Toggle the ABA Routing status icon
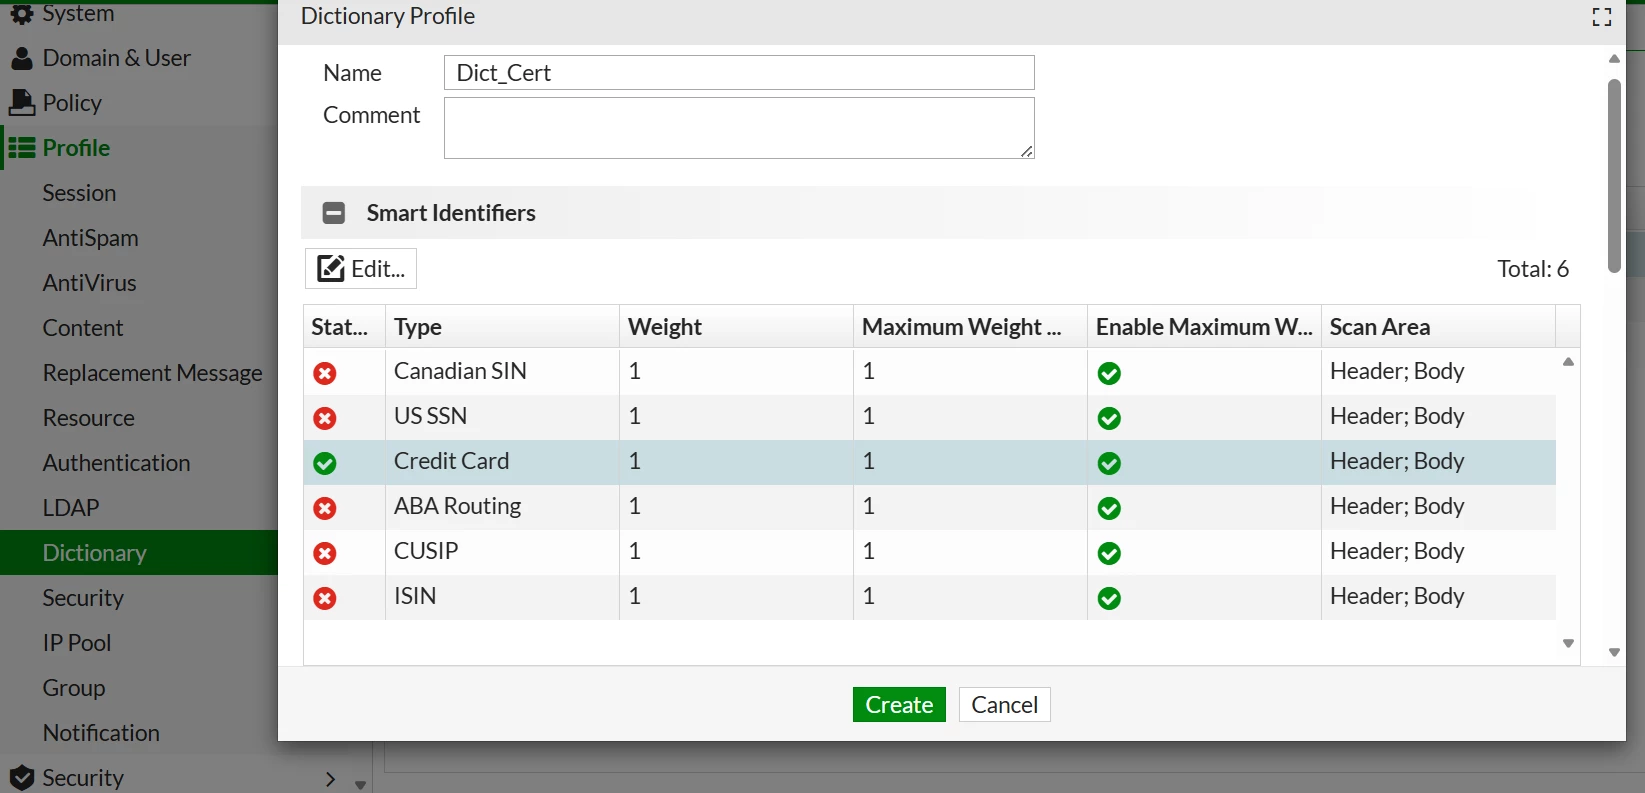The width and height of the screenshot is (1645, 793). 325,508
